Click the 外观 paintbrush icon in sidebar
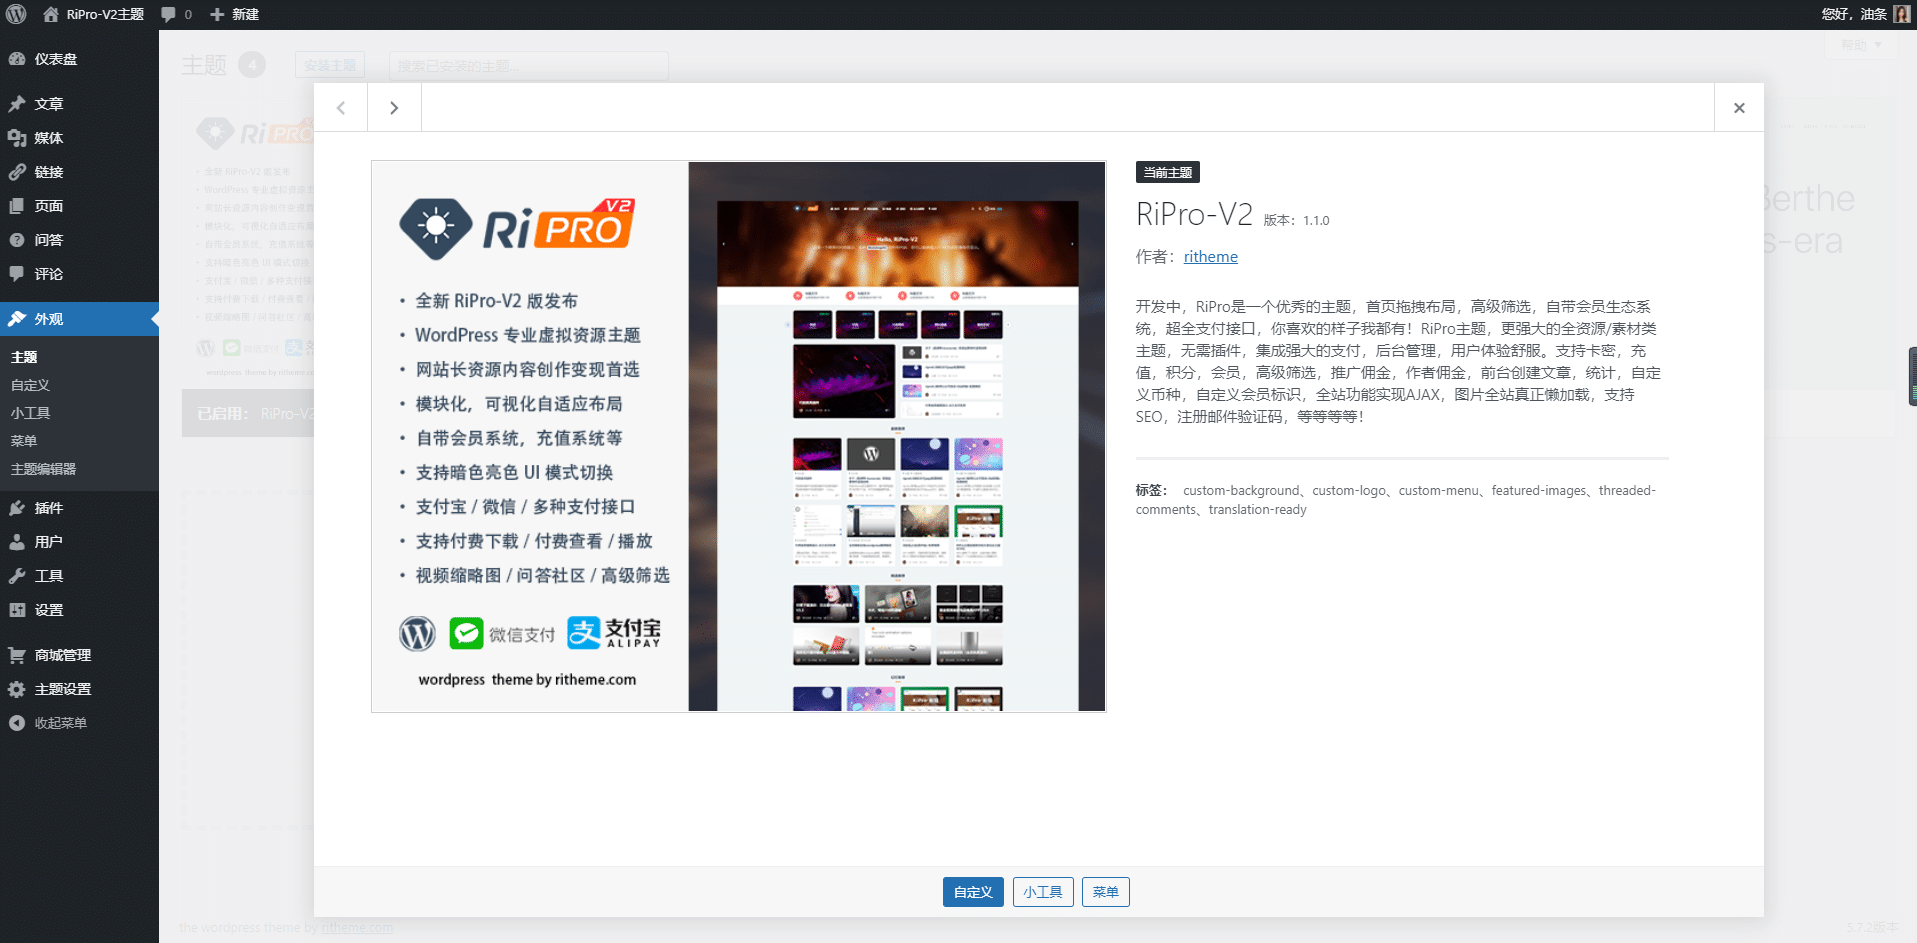This screenshot has width=1917, height=943. coord(17,319)
